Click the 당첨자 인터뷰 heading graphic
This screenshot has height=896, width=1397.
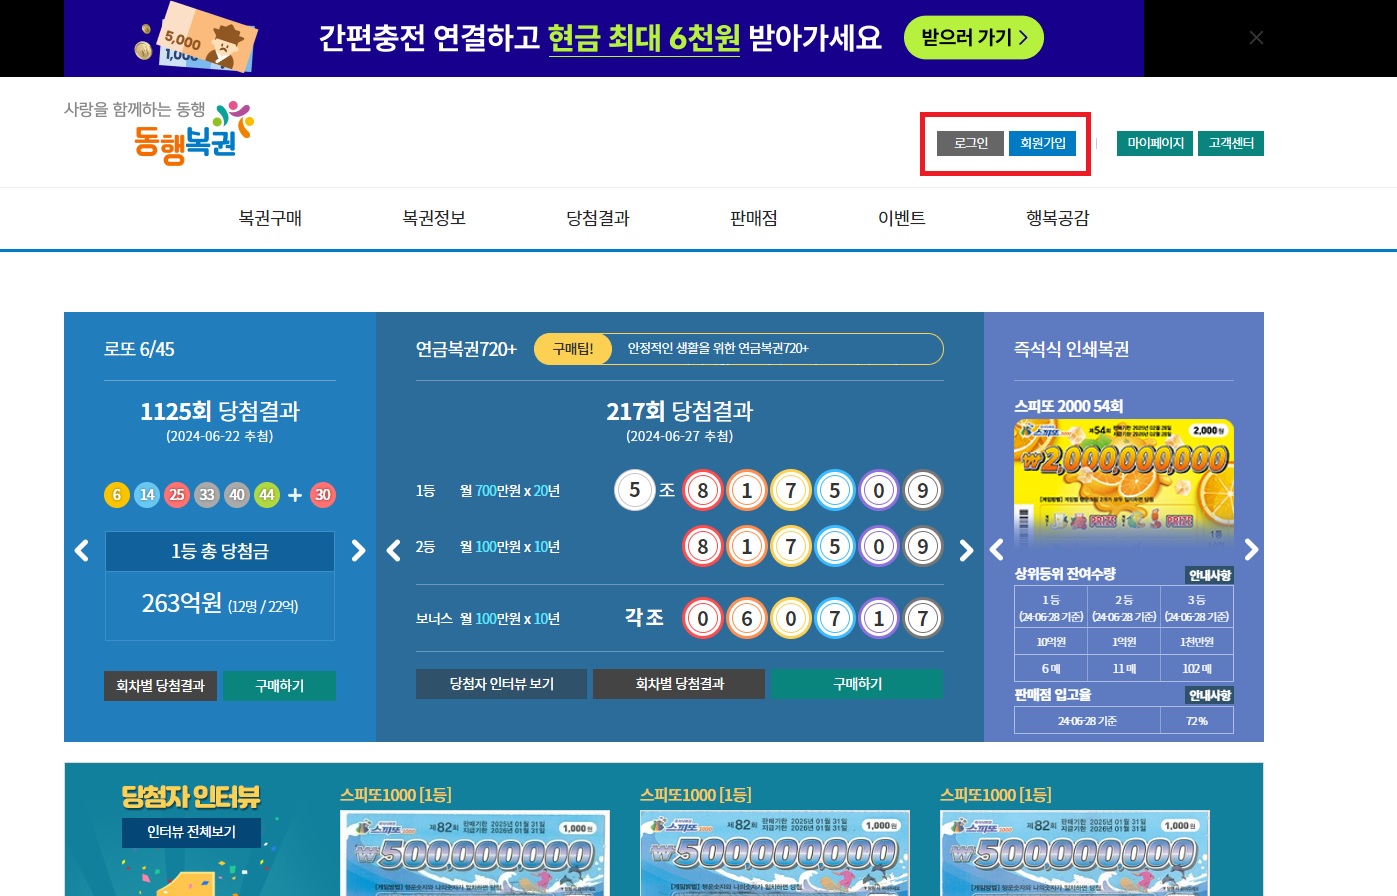(x=191, y=797)
